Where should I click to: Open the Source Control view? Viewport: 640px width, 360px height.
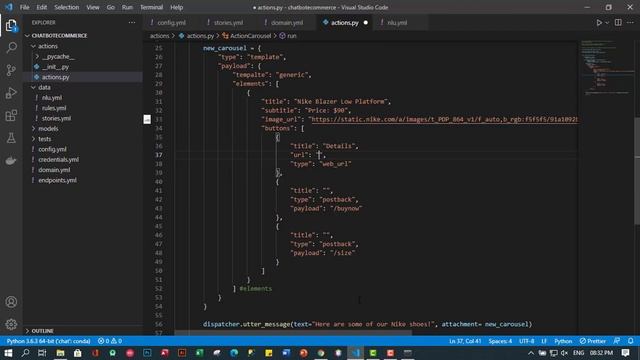click(11, 70)
